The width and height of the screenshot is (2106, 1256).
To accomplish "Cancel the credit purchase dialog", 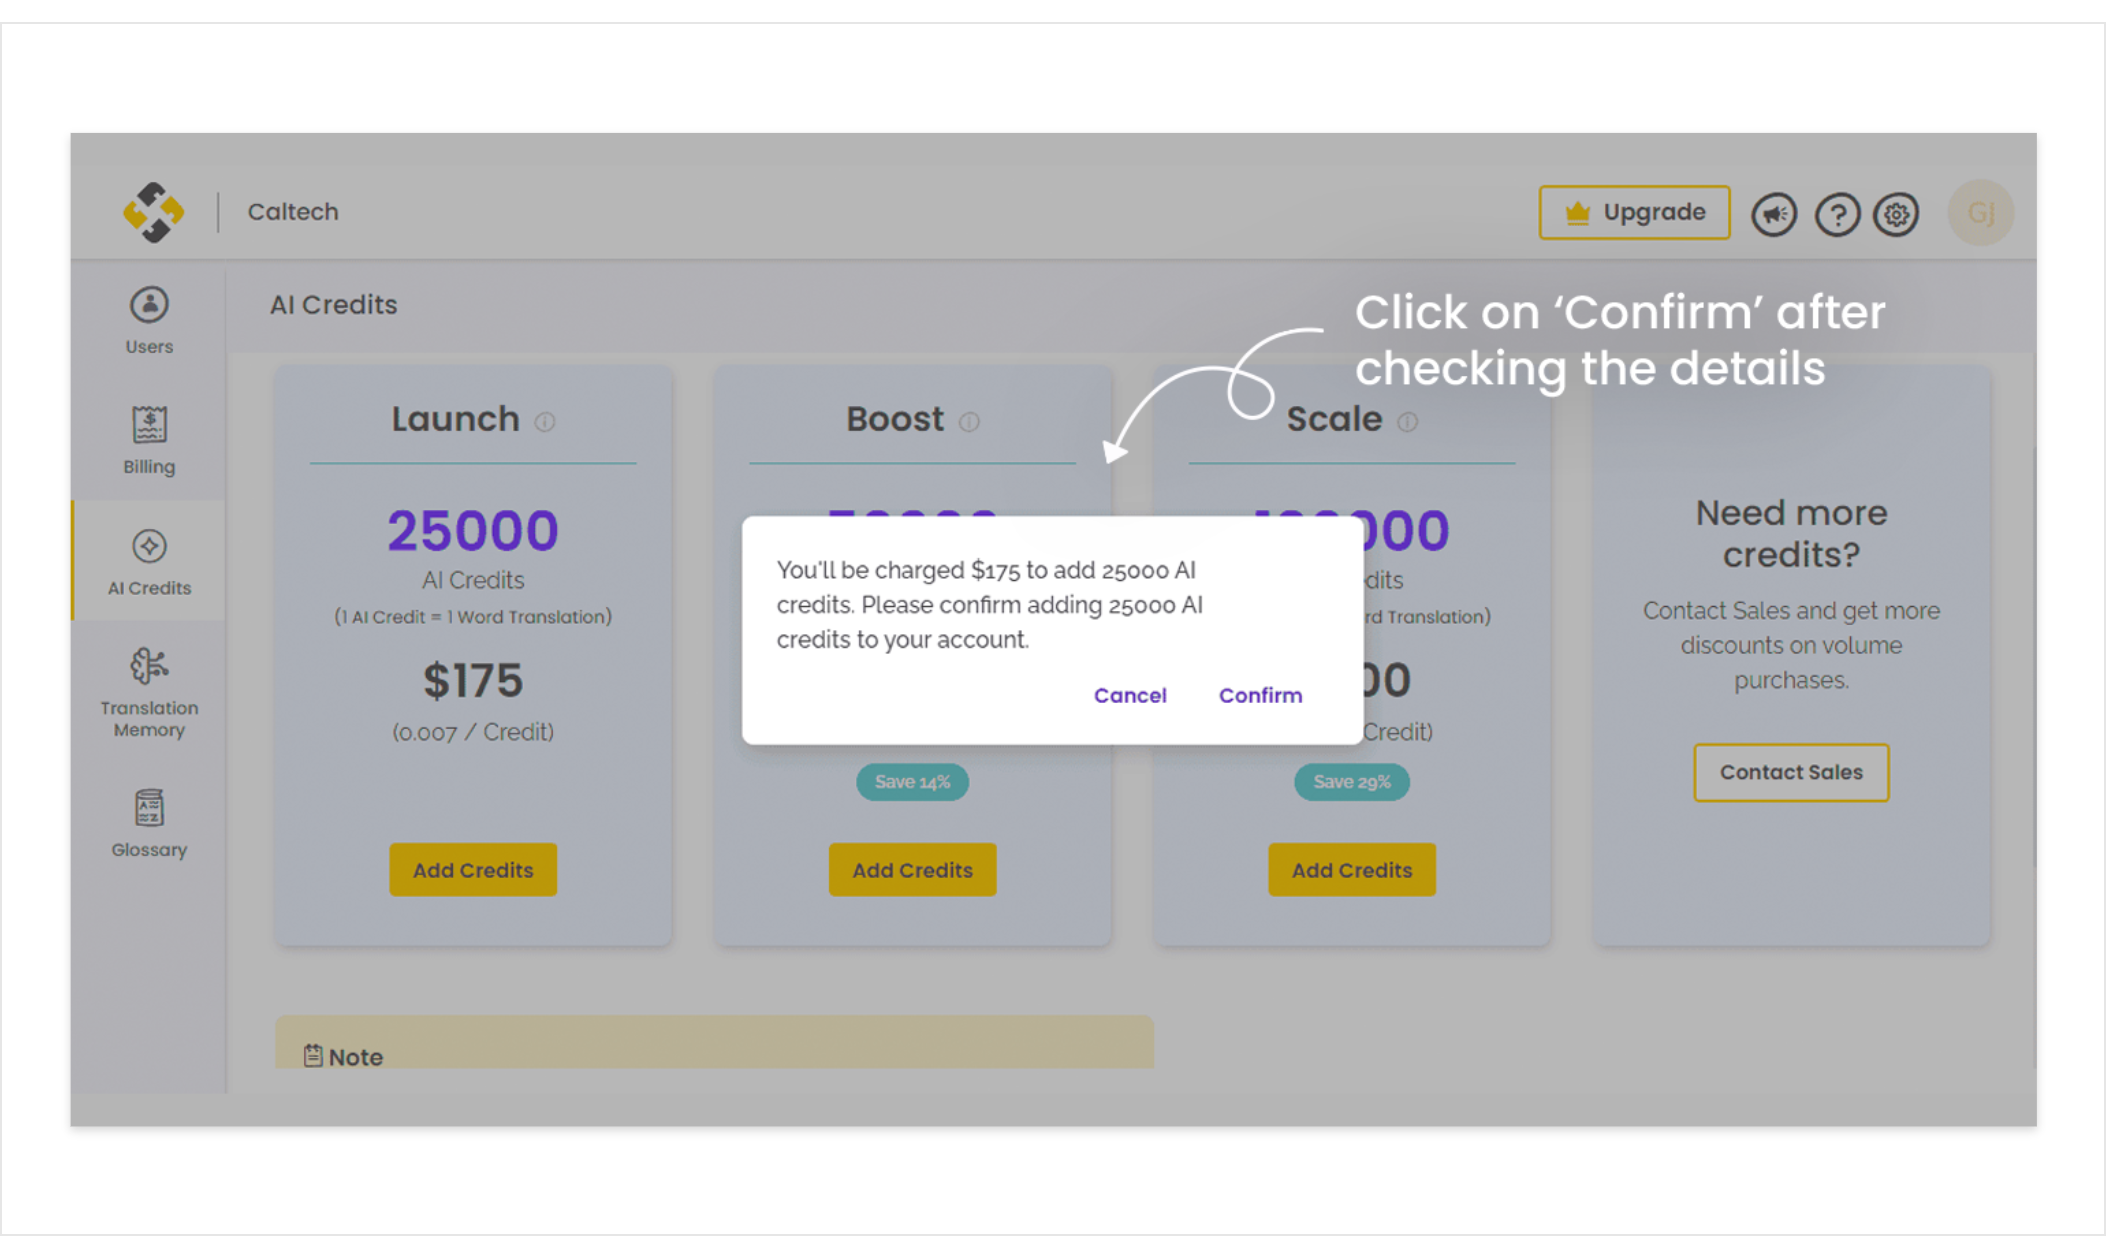I will click(x=1130, y=695).
